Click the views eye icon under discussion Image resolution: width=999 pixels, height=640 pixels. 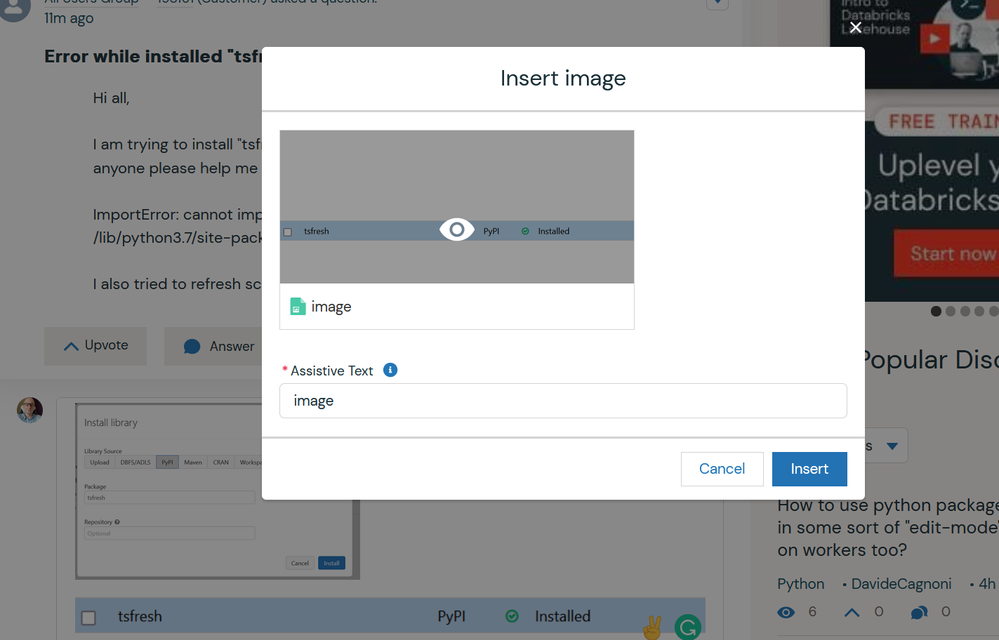(x=786, y=612)
